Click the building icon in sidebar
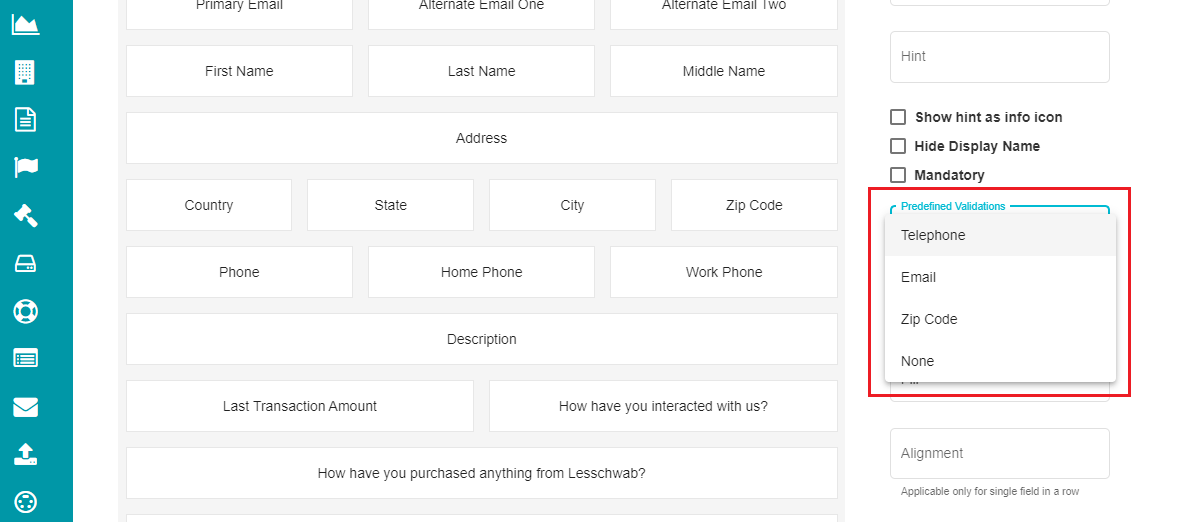The width and height of the screenshot is (1200, 522). tap(25, 72)
